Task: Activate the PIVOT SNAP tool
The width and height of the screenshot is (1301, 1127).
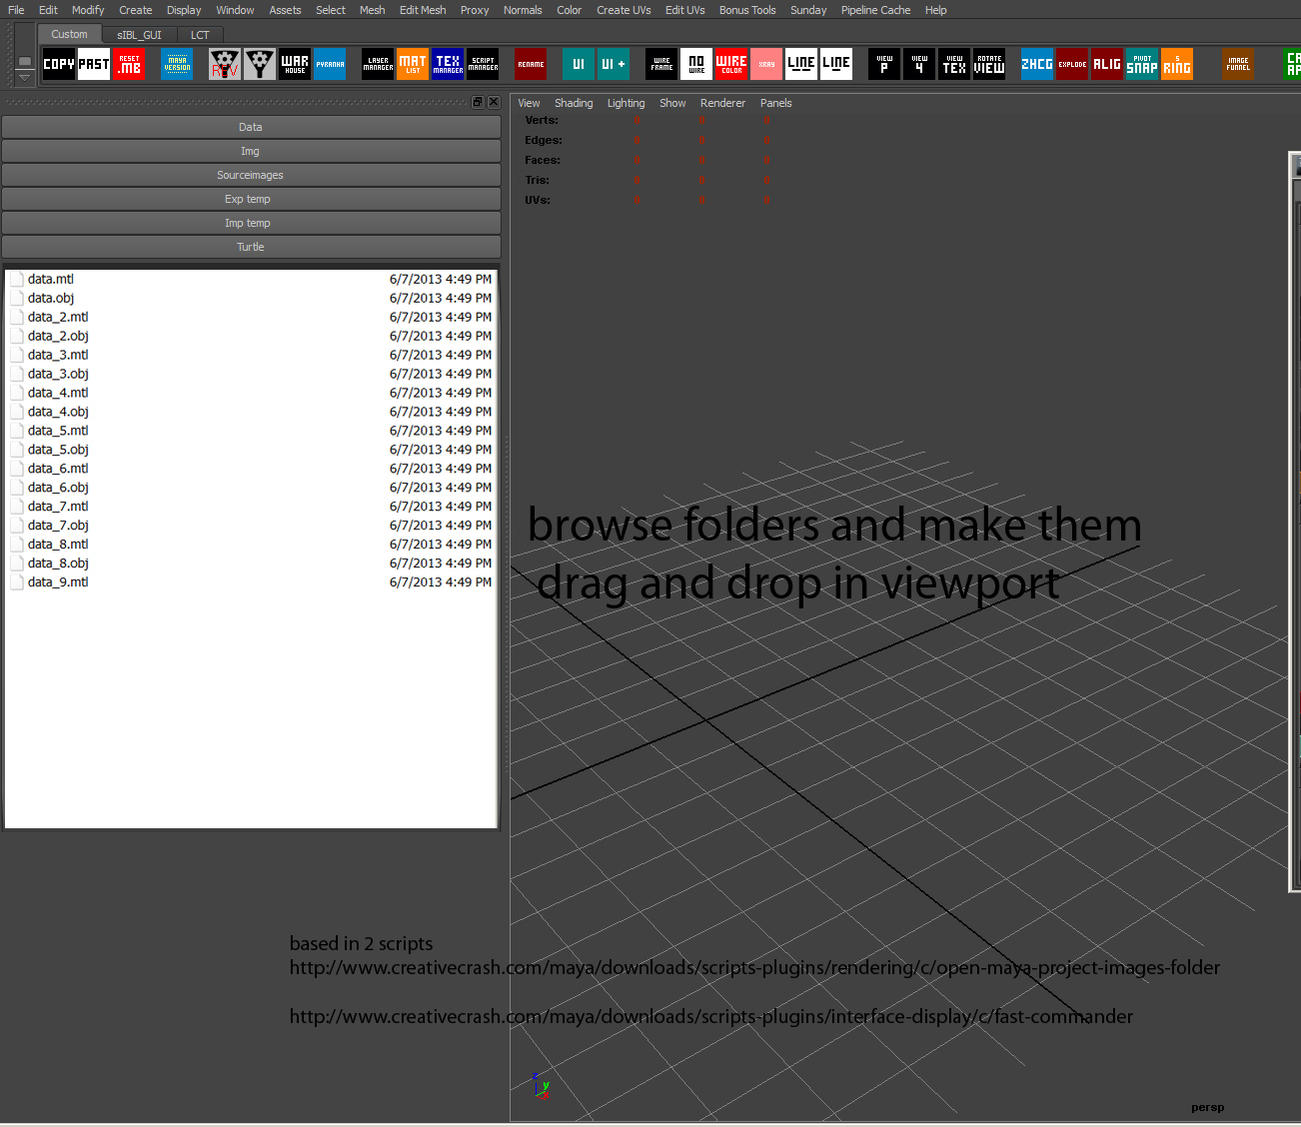Action: click(1141, 63)
